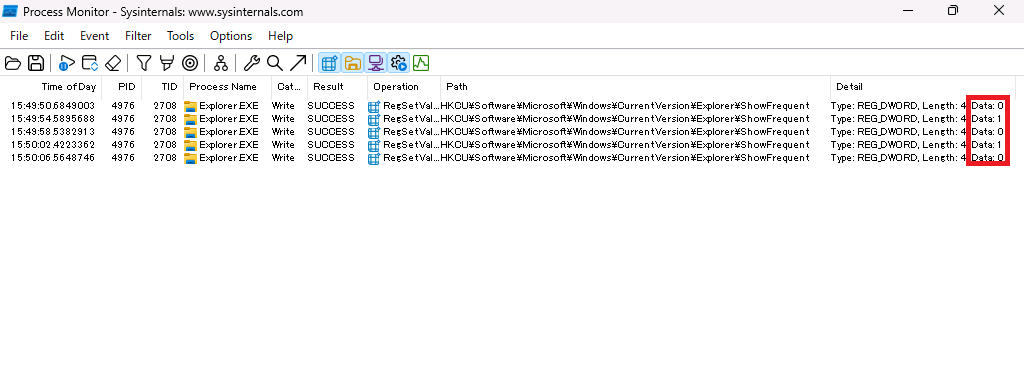Open the Options menu
Viewport: 1024px width, 384px height.
[231, 36]
